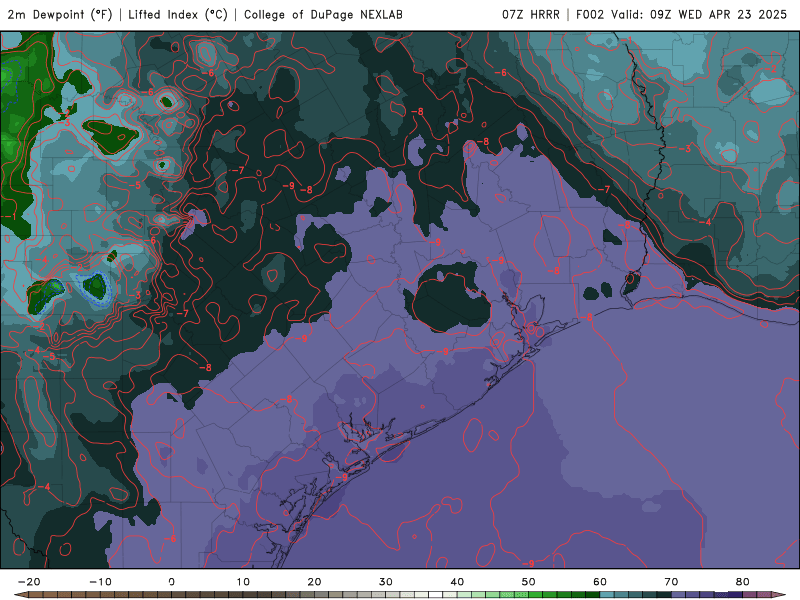Click the 0 label on the color scale
The height and width of the screenshot is (600, 800).
click(171, 582)
